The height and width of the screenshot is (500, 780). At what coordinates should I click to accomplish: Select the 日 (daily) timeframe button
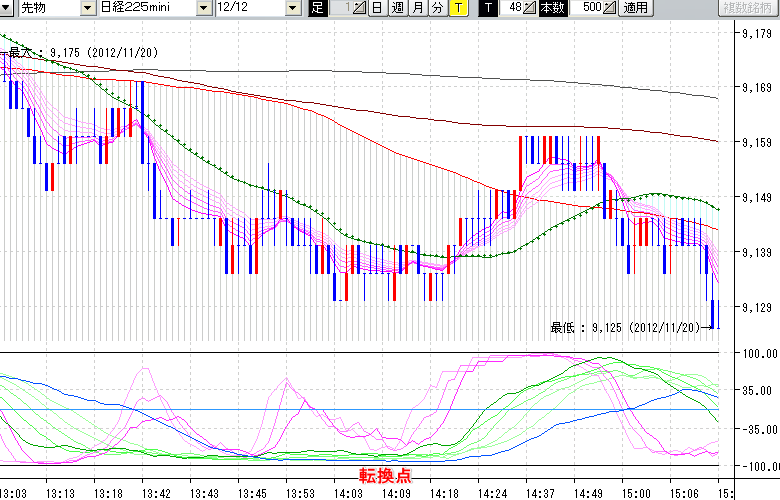coord(377,8)
